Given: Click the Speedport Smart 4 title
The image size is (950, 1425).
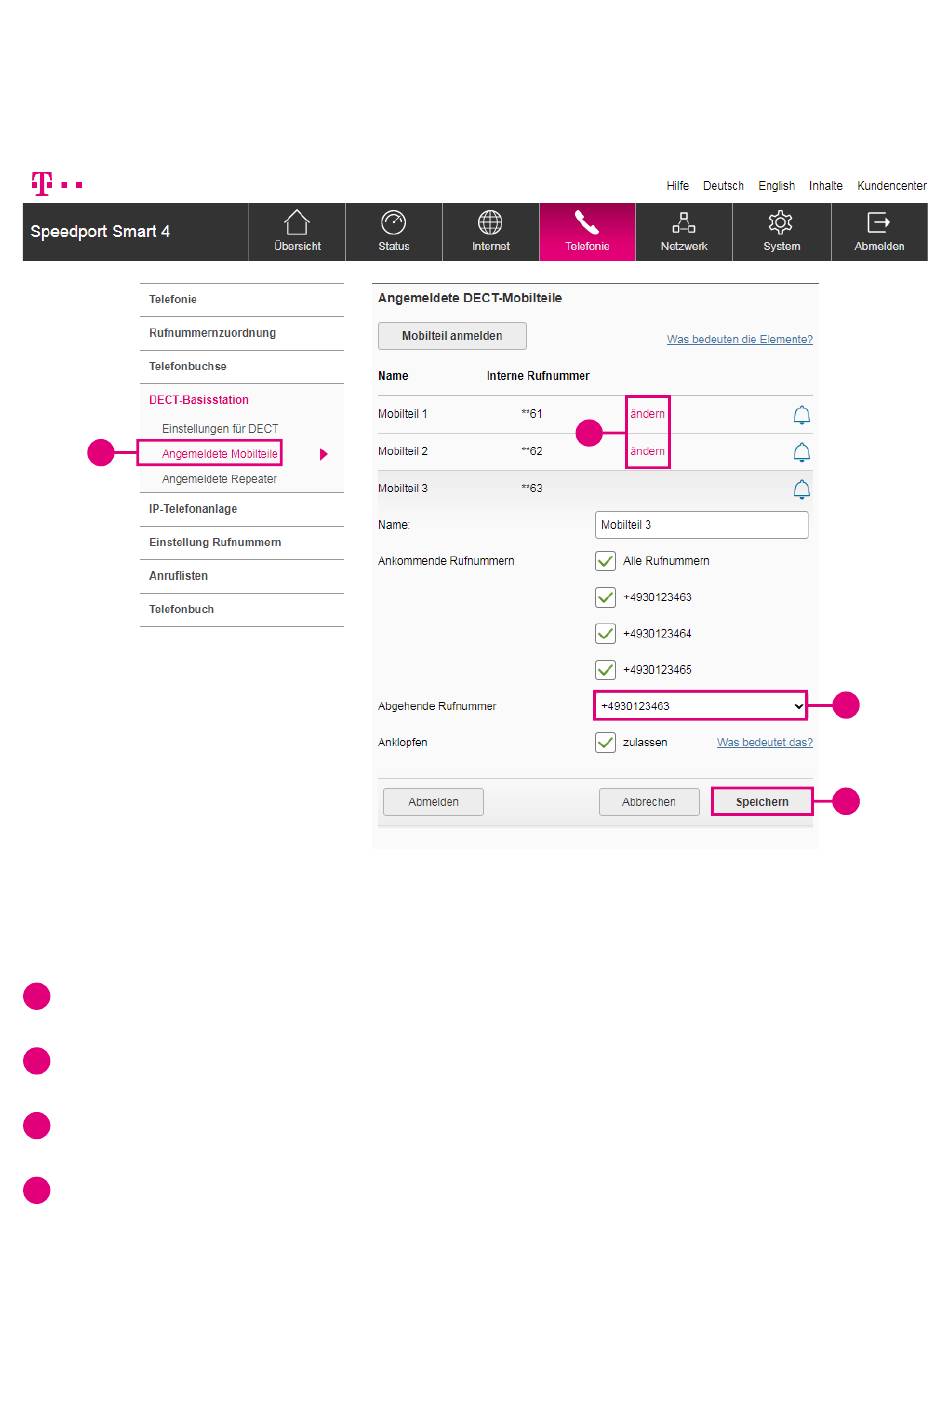Looking at the screenshot, I should point(100,232).
